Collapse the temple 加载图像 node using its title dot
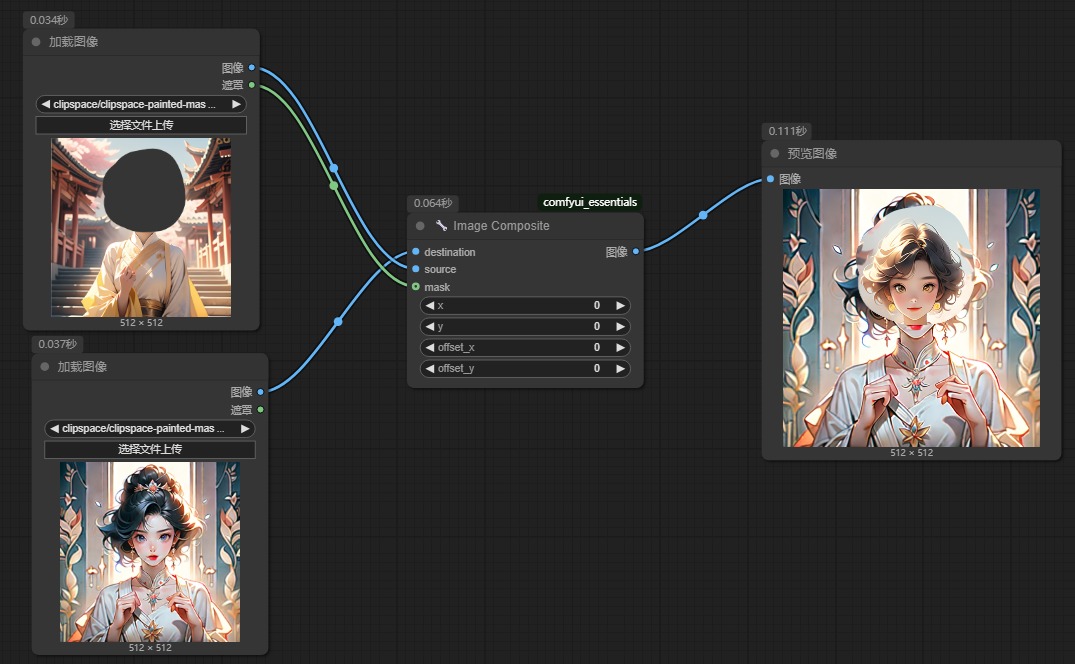This screenshot has width=1075, height=664. pyautogui.click(x=36, y=42)
